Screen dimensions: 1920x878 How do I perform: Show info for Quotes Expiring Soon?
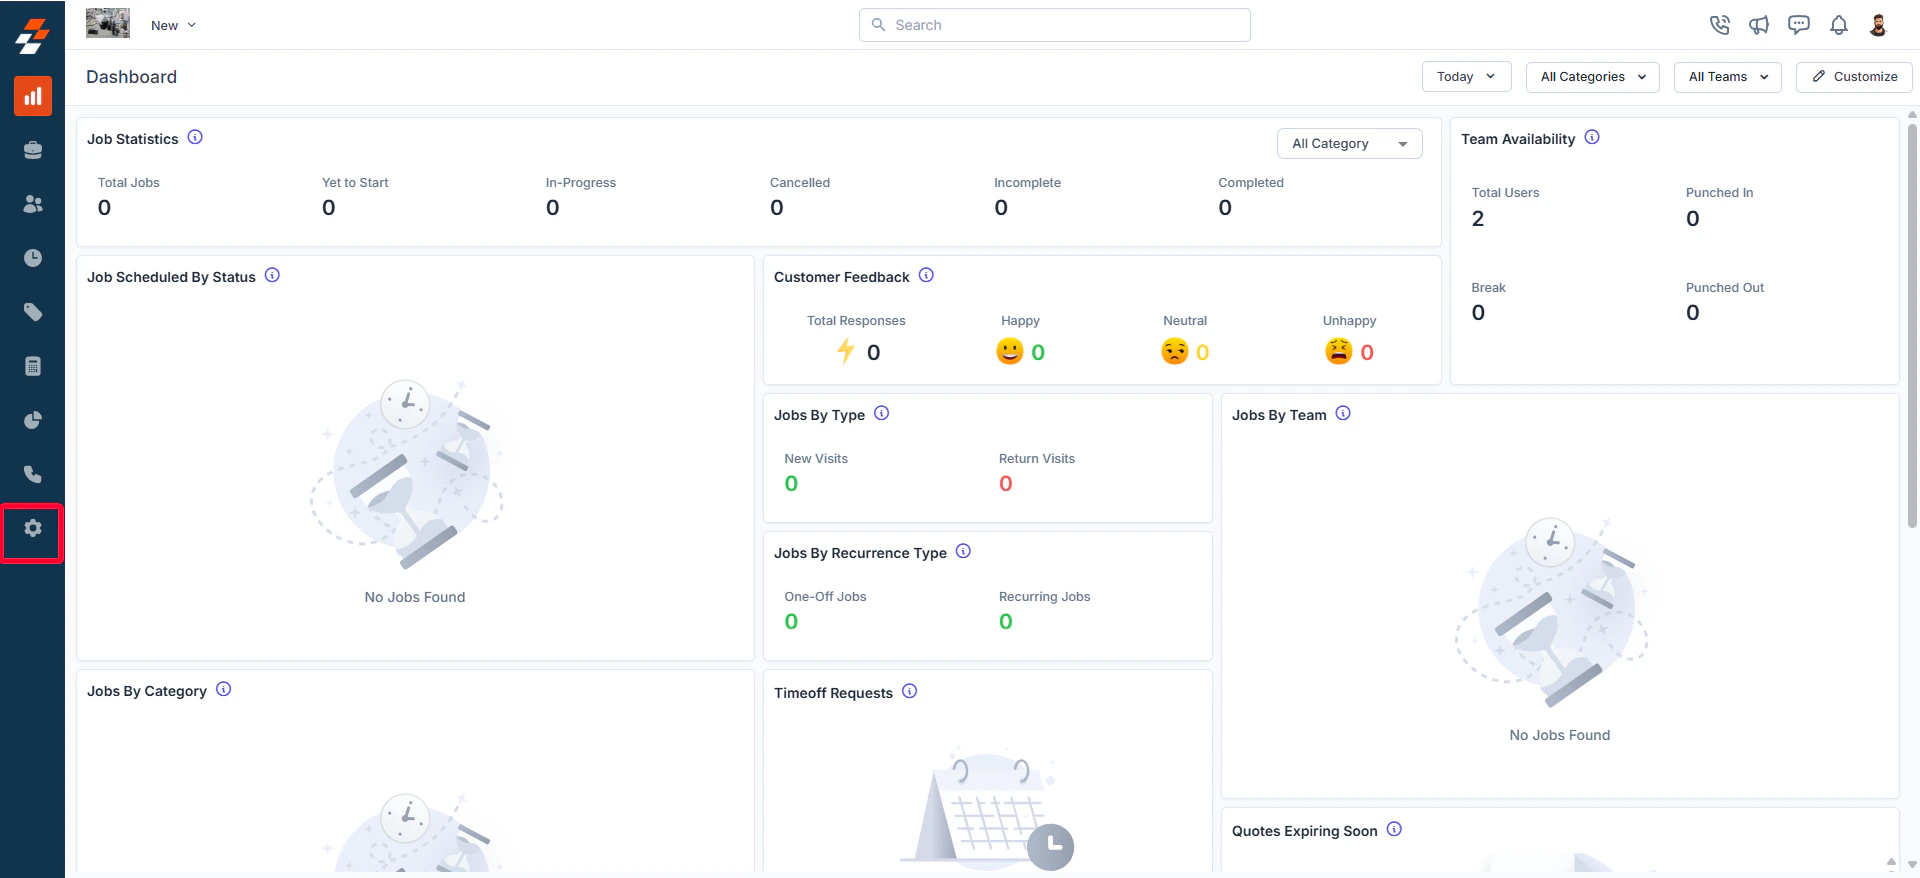1394,829
